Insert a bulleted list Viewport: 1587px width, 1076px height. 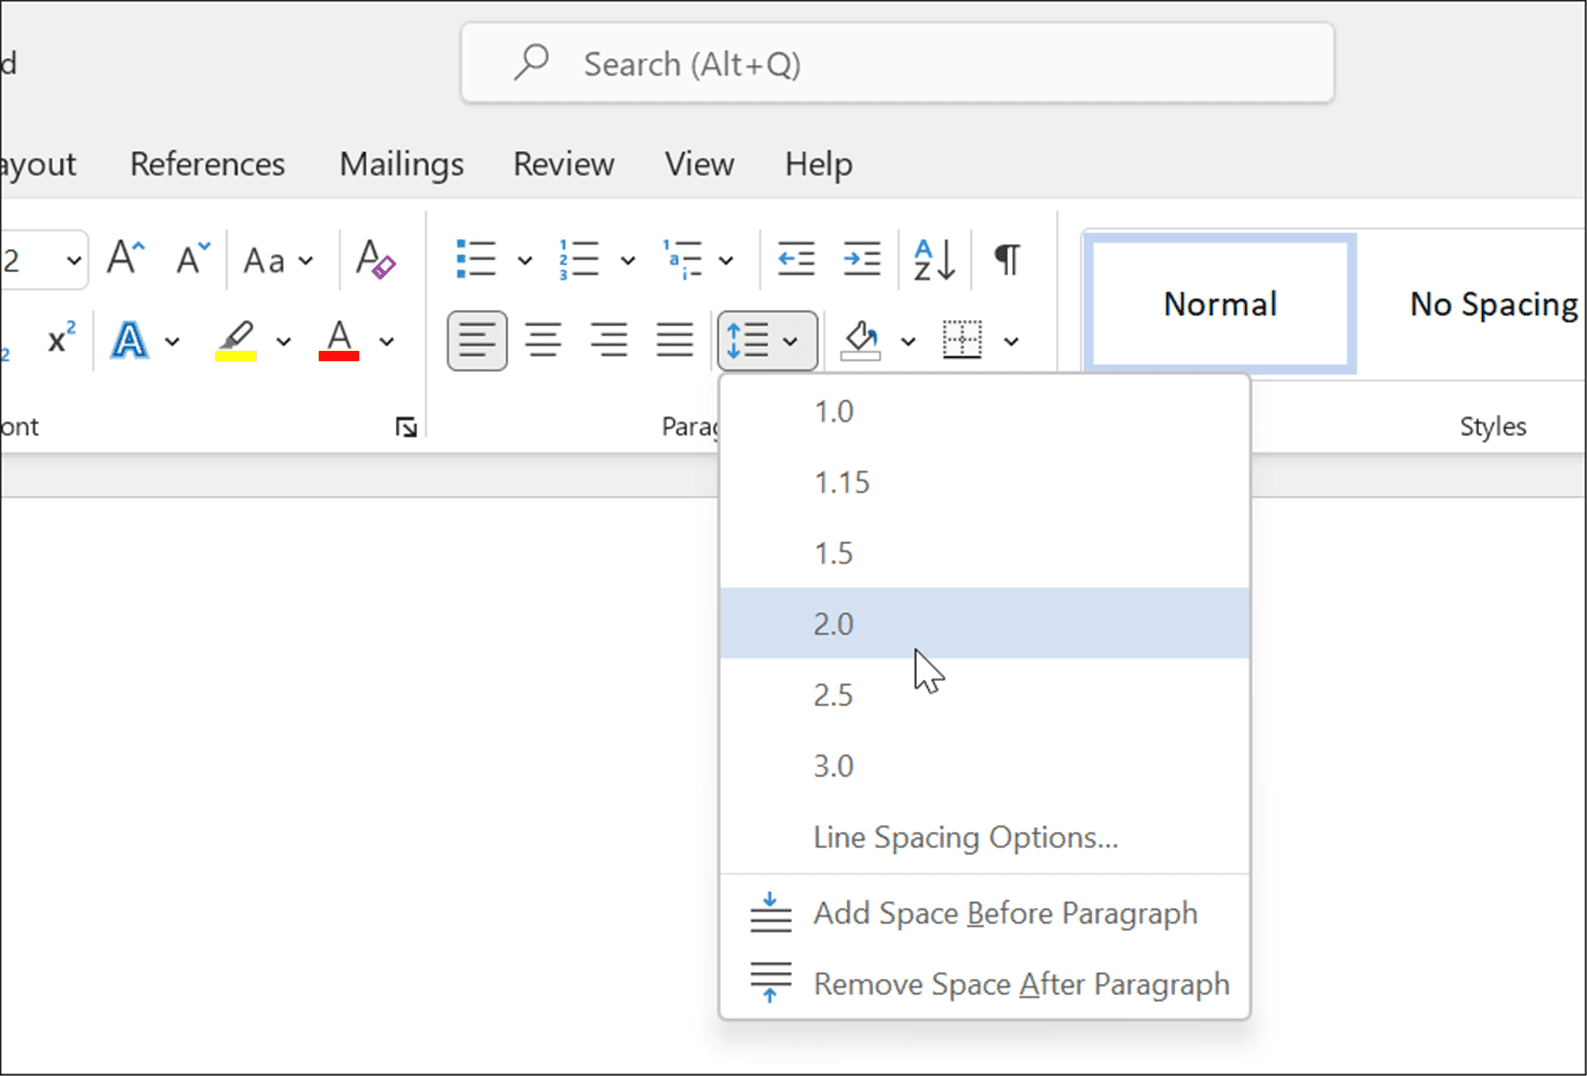tap(476, 259)
